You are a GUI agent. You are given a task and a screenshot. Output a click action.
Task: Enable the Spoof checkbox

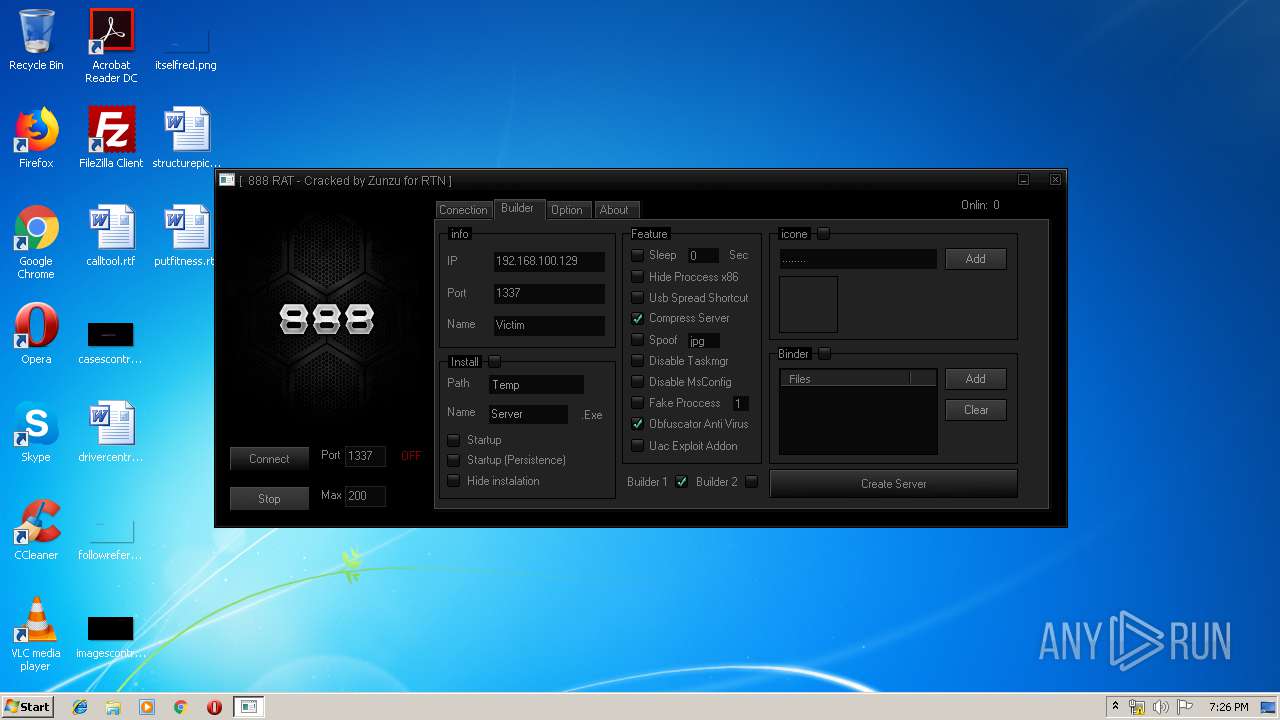(637, 340)
